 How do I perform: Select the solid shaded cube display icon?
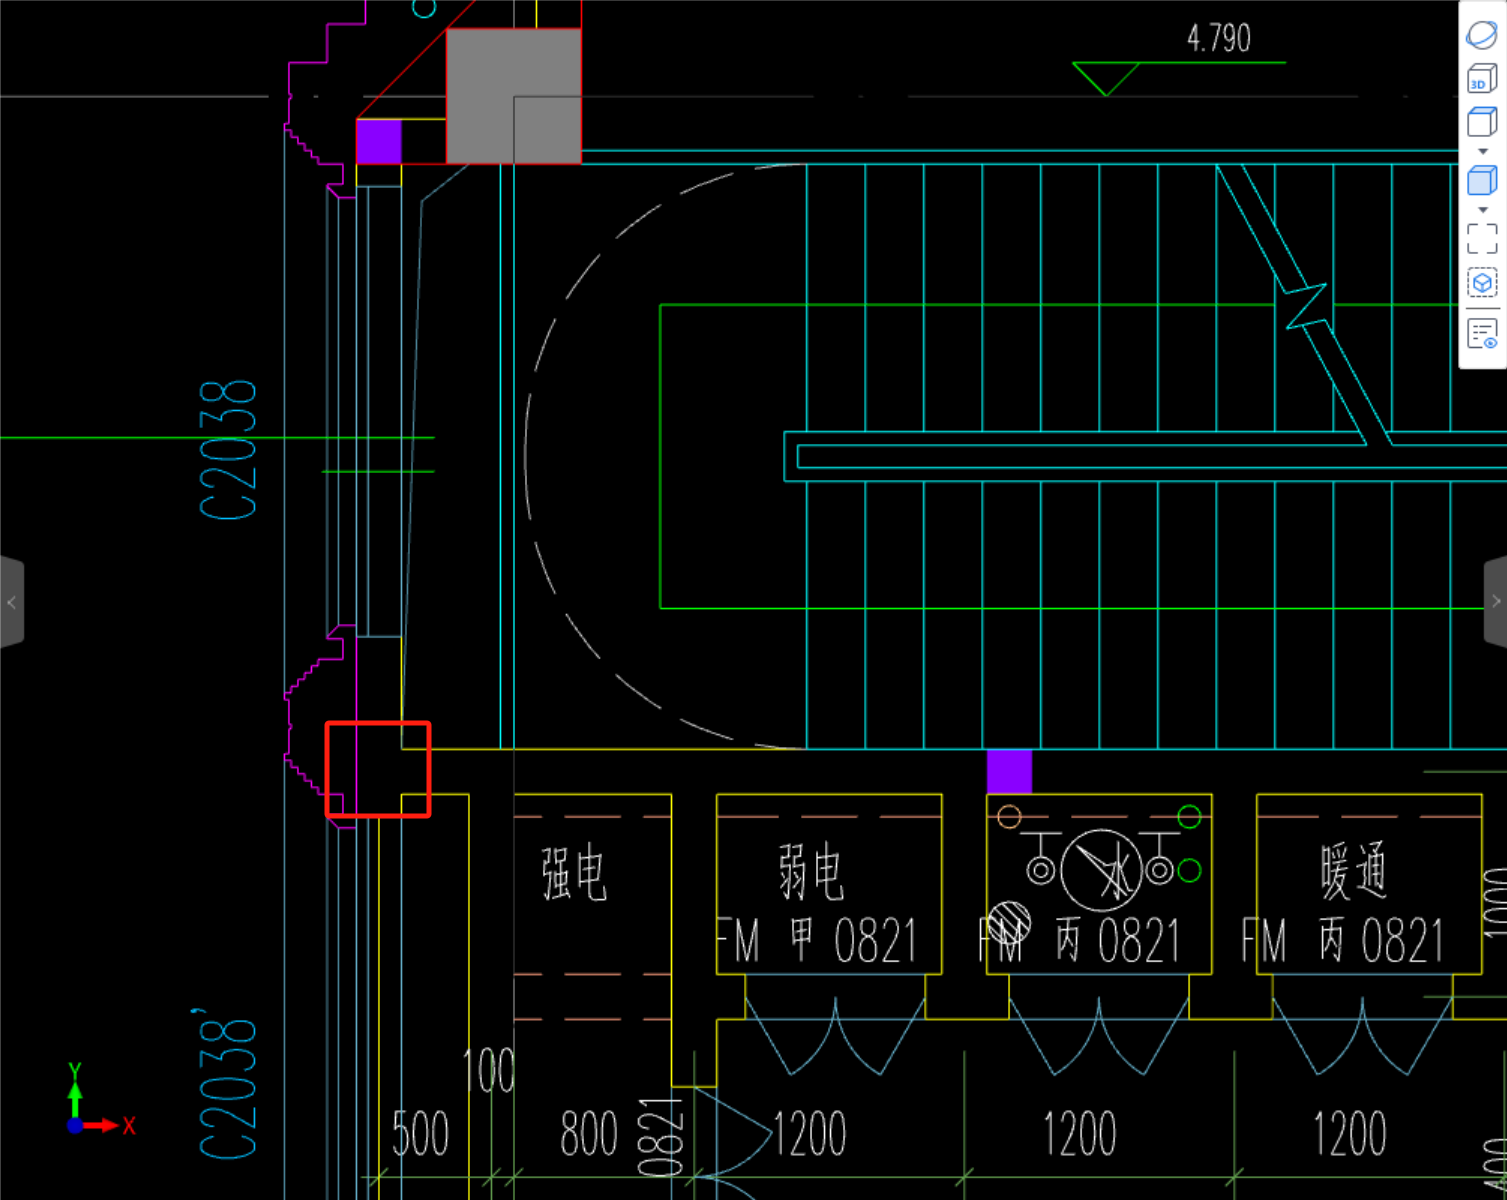coord(1482,181)
